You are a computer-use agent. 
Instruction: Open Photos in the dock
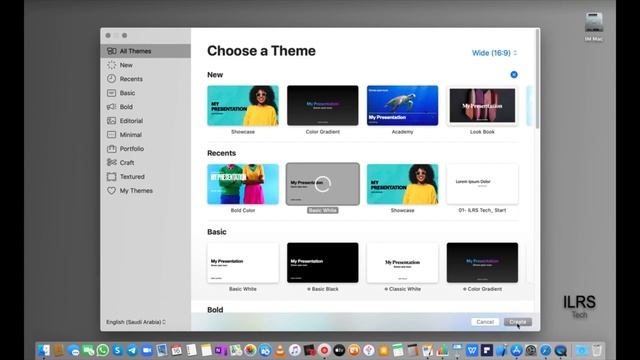[250, 350]
